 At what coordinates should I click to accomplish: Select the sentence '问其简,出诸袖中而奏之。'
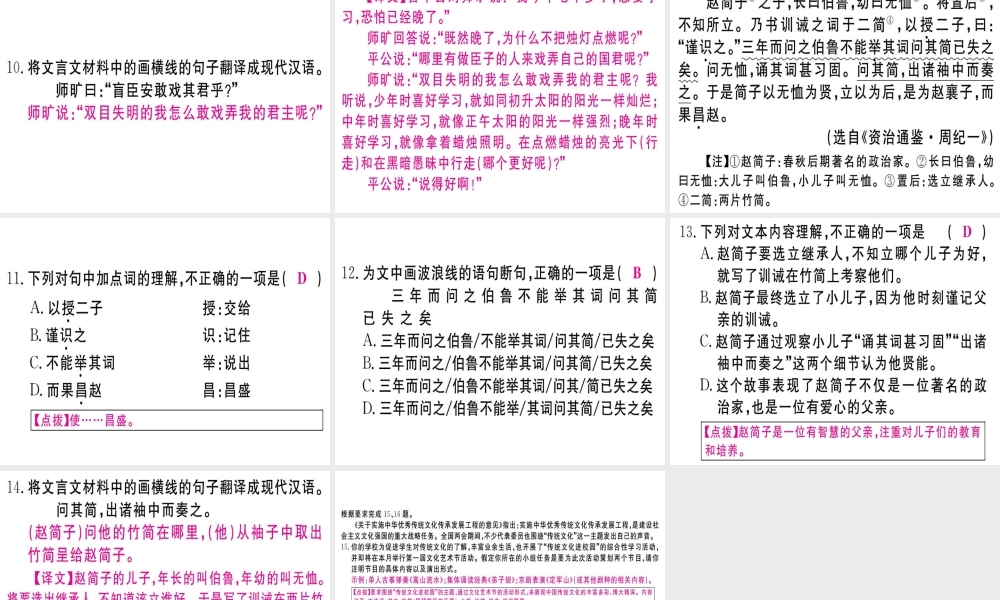coord(135,511)
